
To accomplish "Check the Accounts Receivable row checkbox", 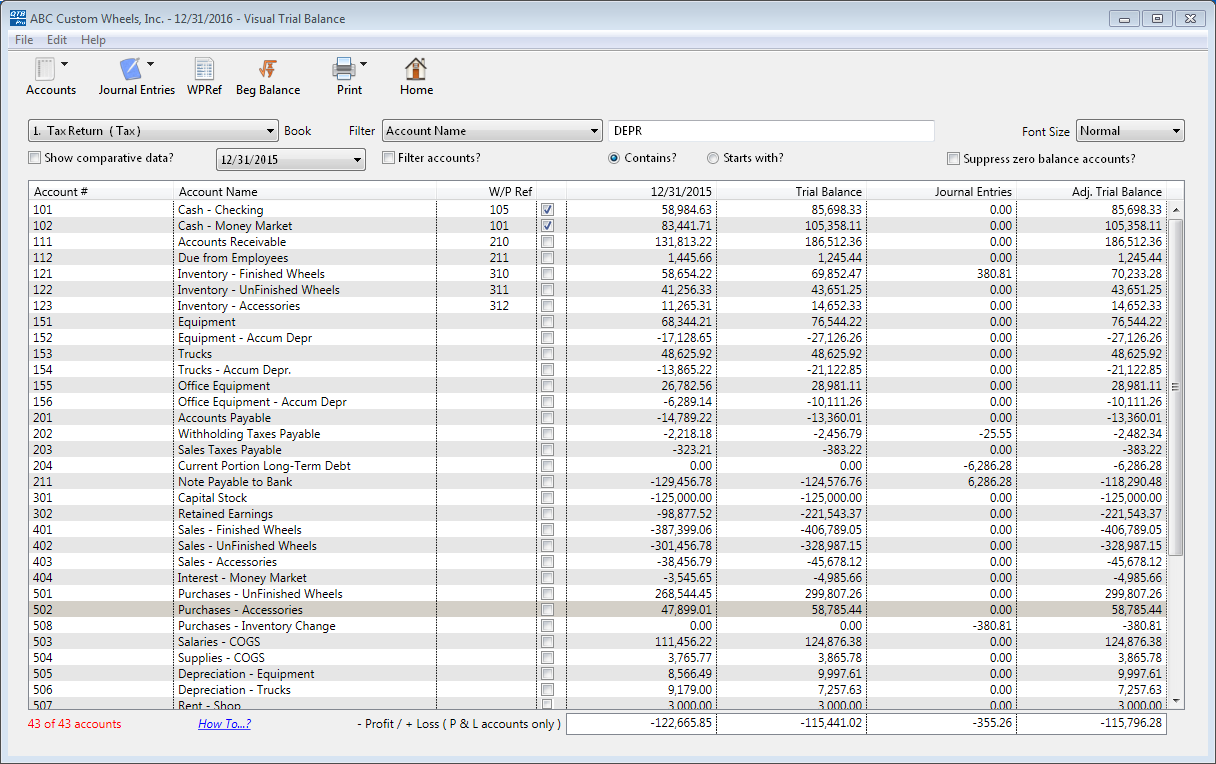I will tap(547, 242).
